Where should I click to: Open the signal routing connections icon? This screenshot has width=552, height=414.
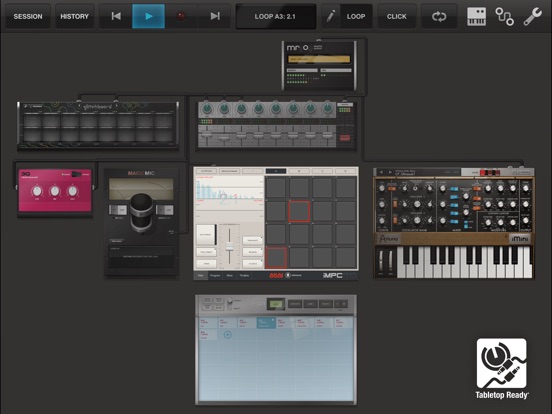504,16
